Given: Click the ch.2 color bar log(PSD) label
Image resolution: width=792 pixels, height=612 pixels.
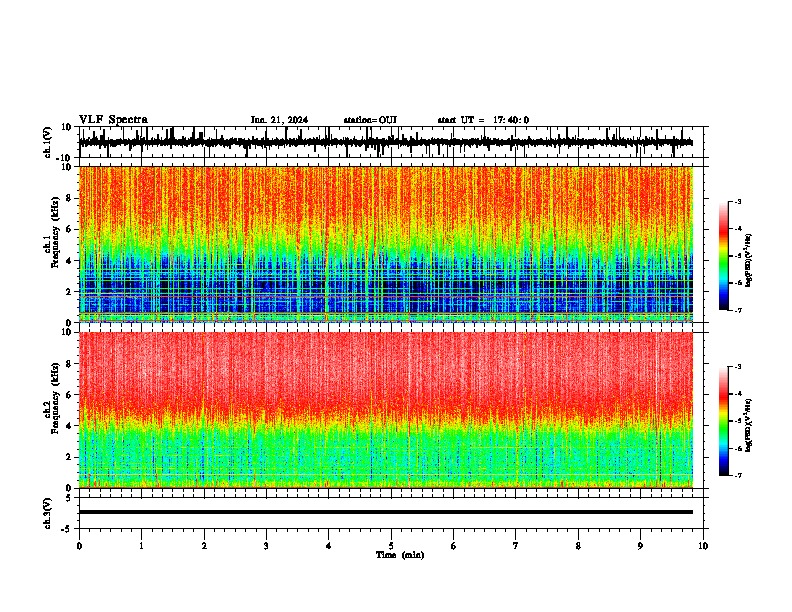Looking at the screenshot, I should coord(749,425).
